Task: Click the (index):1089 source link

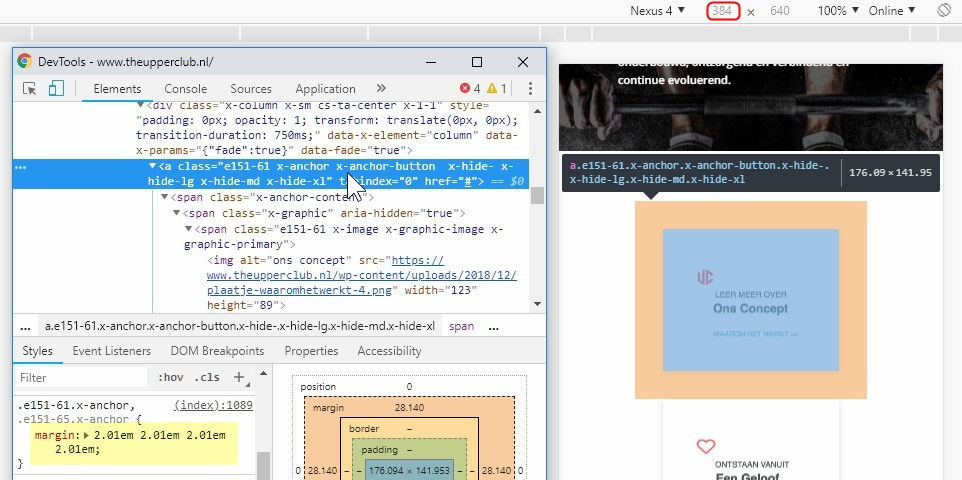Action: 214,405
